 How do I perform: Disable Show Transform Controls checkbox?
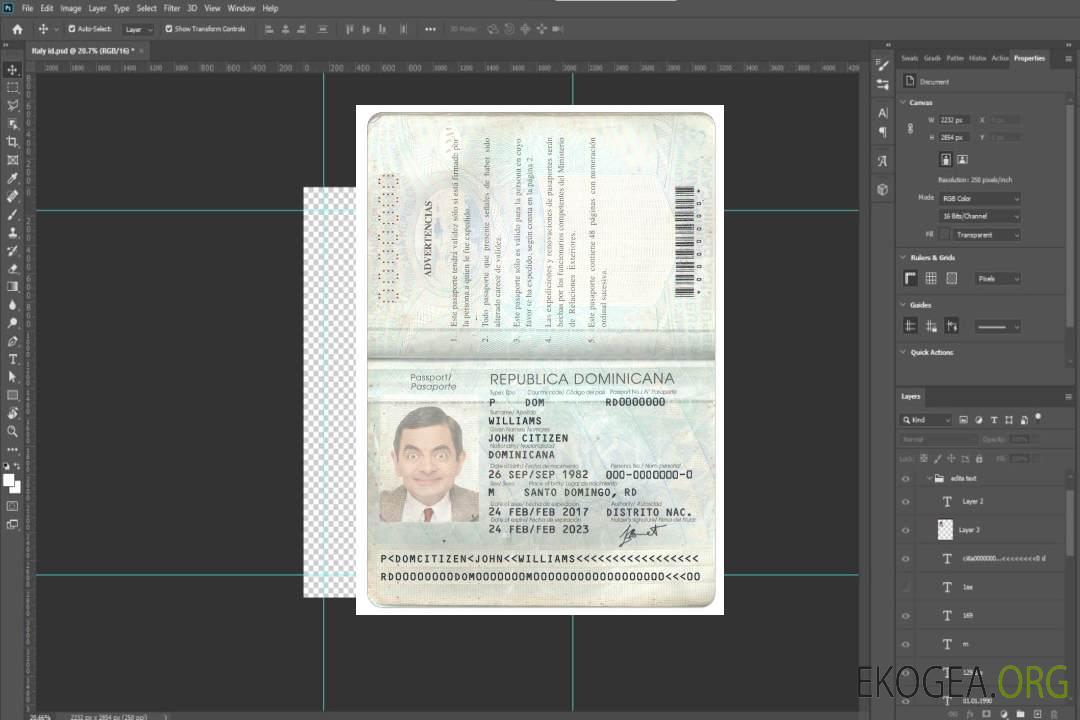[168, 29]
